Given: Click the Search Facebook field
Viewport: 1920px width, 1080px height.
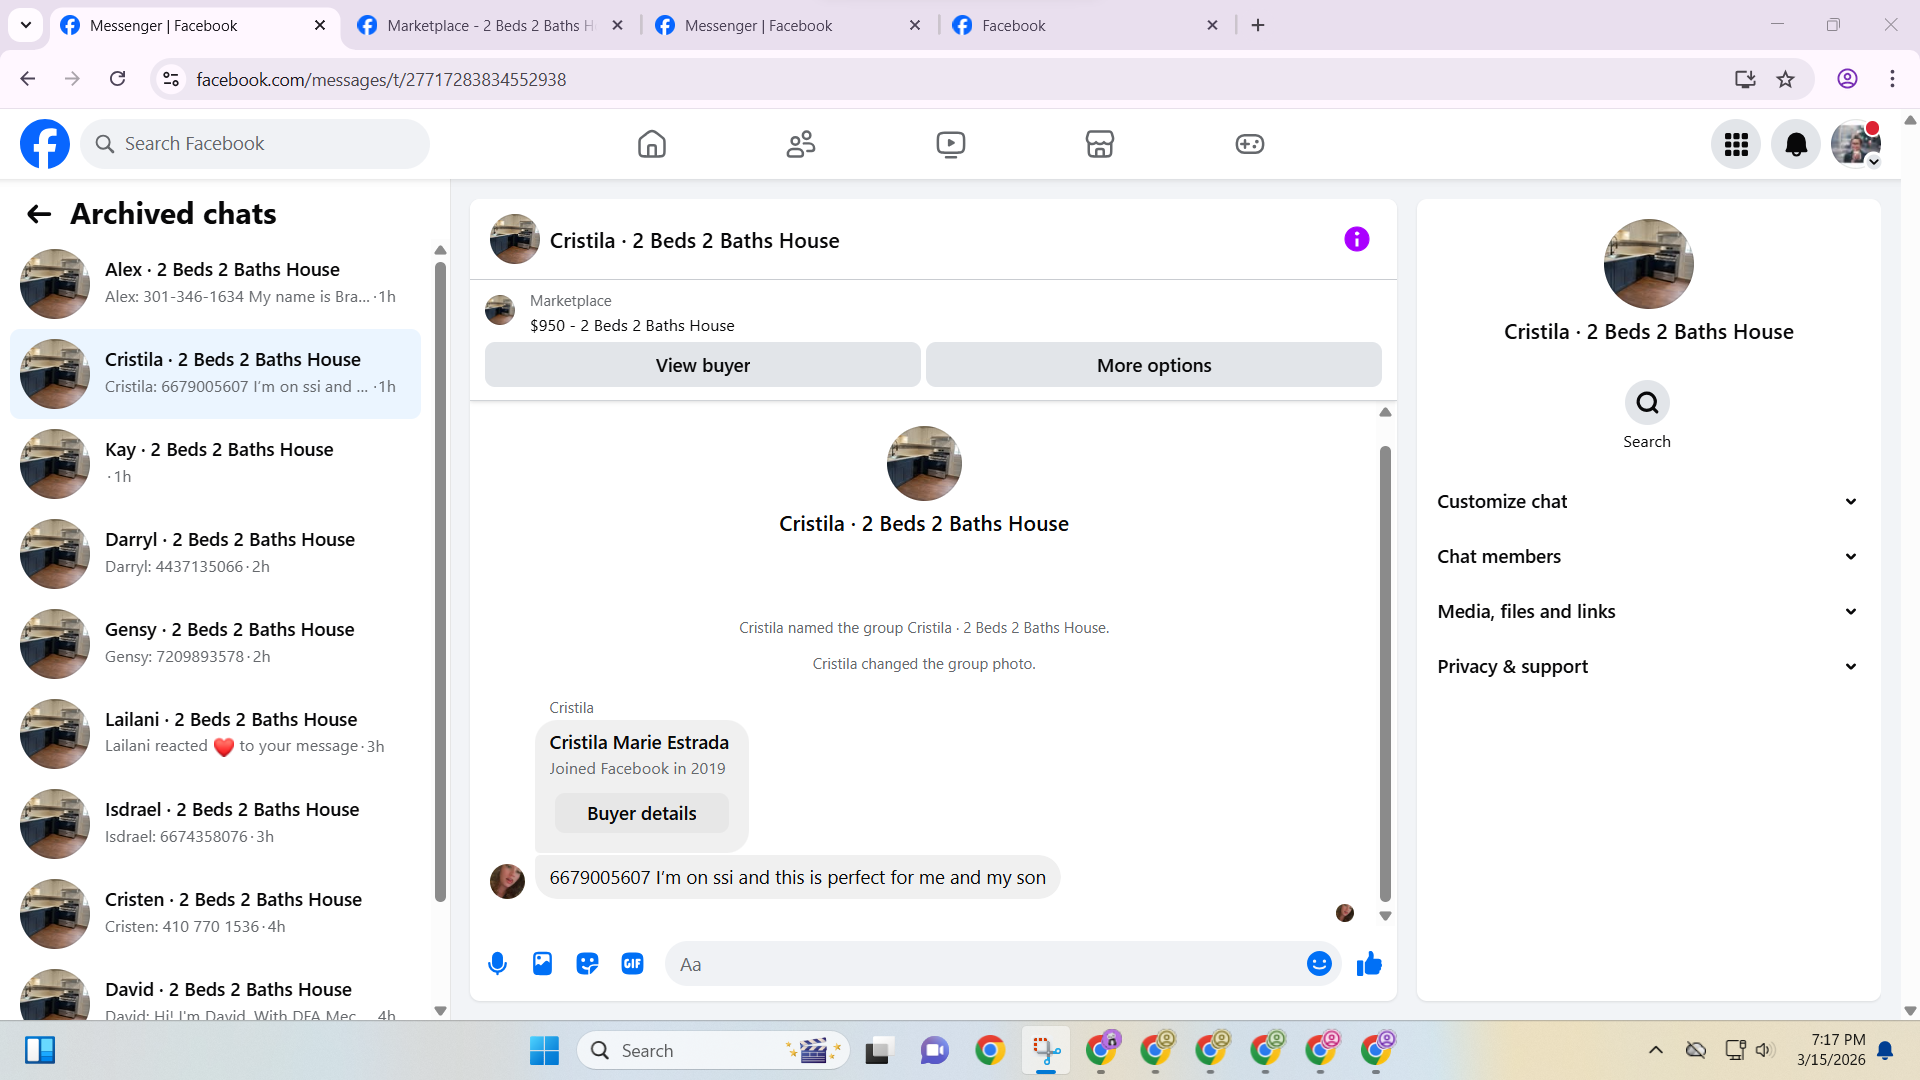Looking at the screenshot, I should 255,144.
